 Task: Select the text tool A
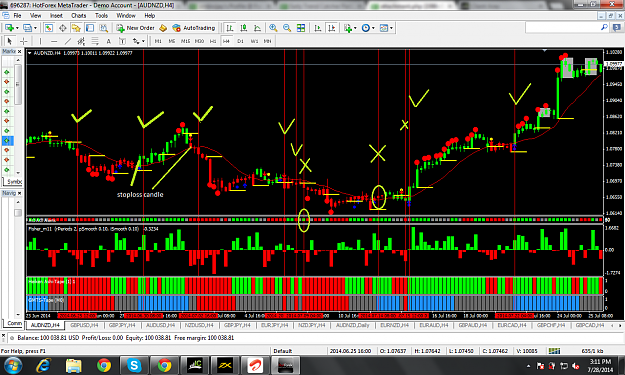pyautogui.click(x=108, y=41)
